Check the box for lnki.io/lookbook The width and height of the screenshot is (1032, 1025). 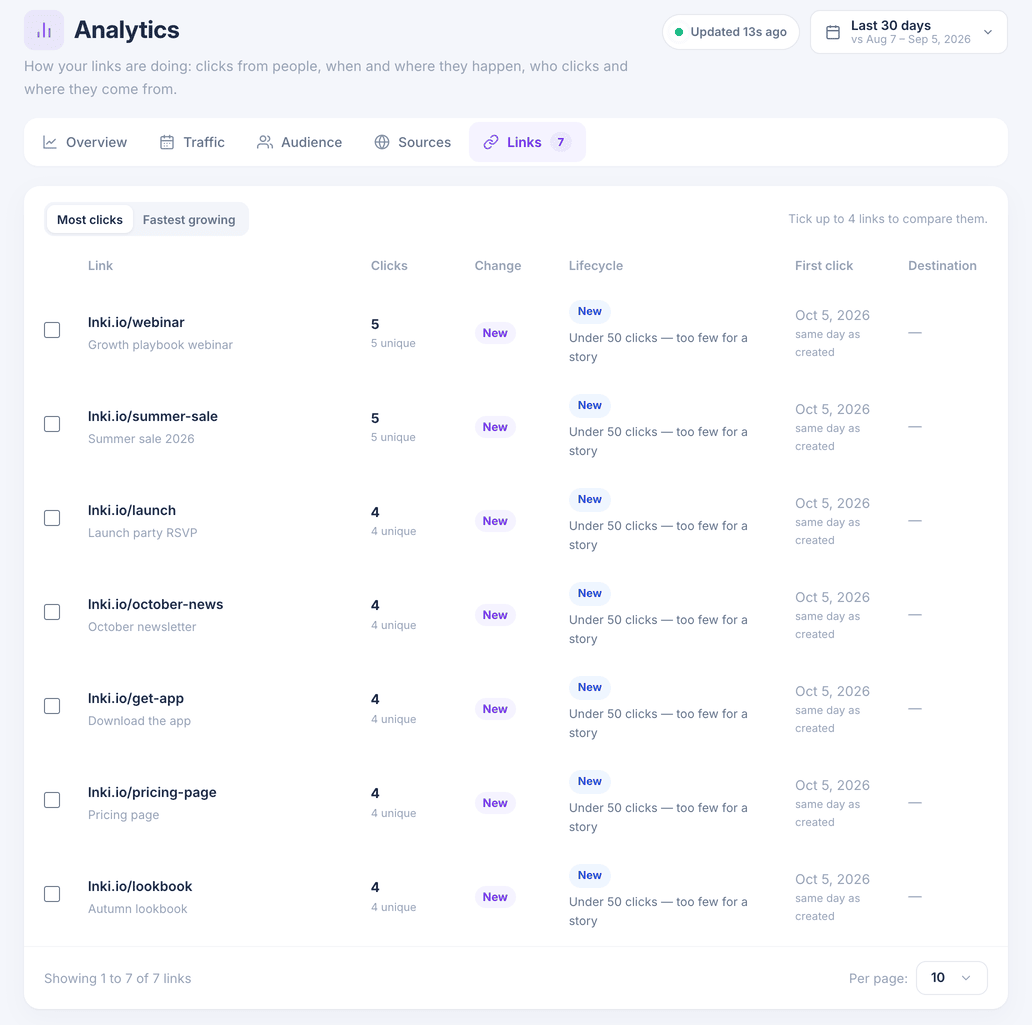click(x=52, y=894)
